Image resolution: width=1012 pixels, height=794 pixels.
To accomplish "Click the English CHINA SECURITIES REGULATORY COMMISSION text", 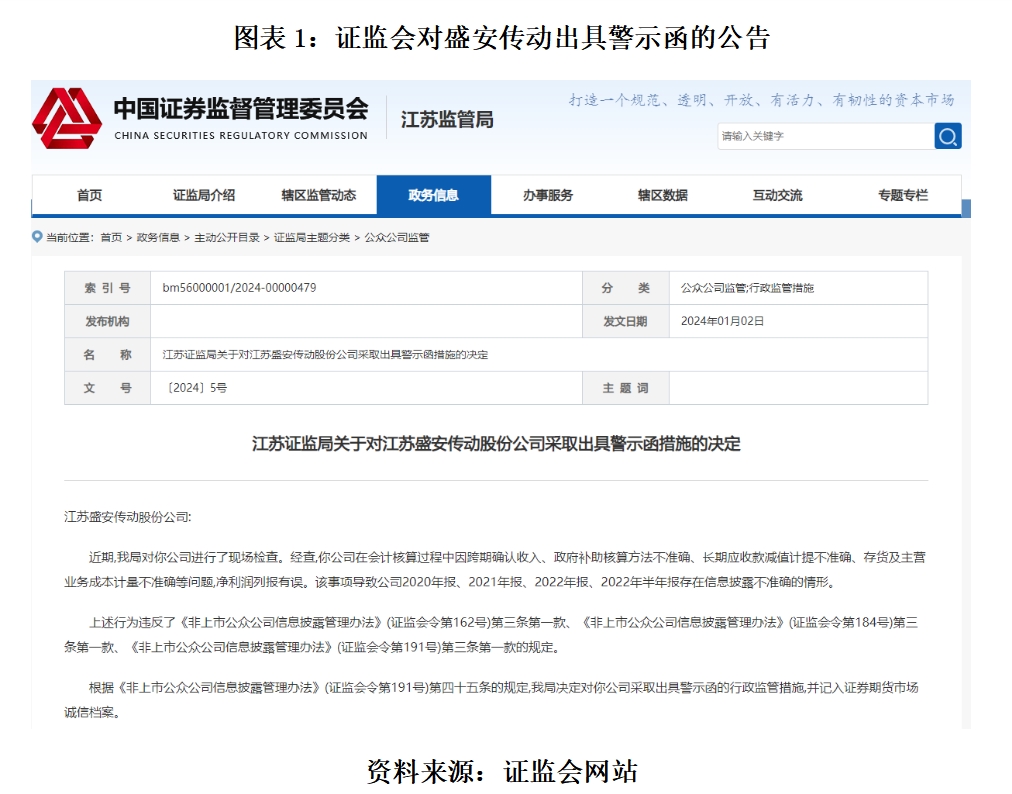I will pos(241,136).
